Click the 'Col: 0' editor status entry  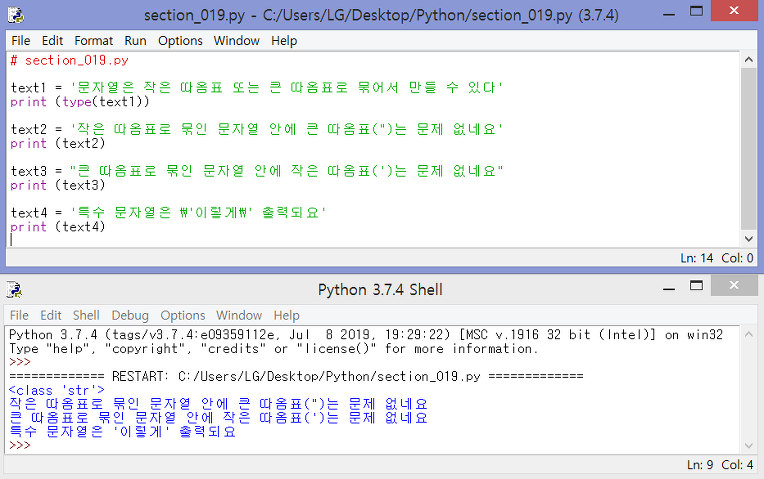[737, 258]
